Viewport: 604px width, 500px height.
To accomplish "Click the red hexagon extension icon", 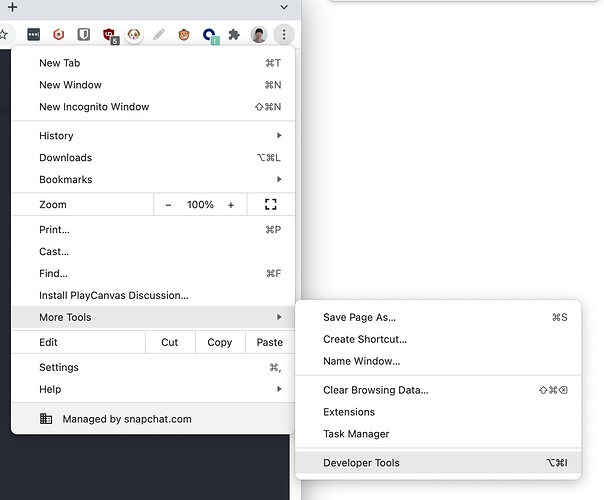I will click(x=59, y=35).
